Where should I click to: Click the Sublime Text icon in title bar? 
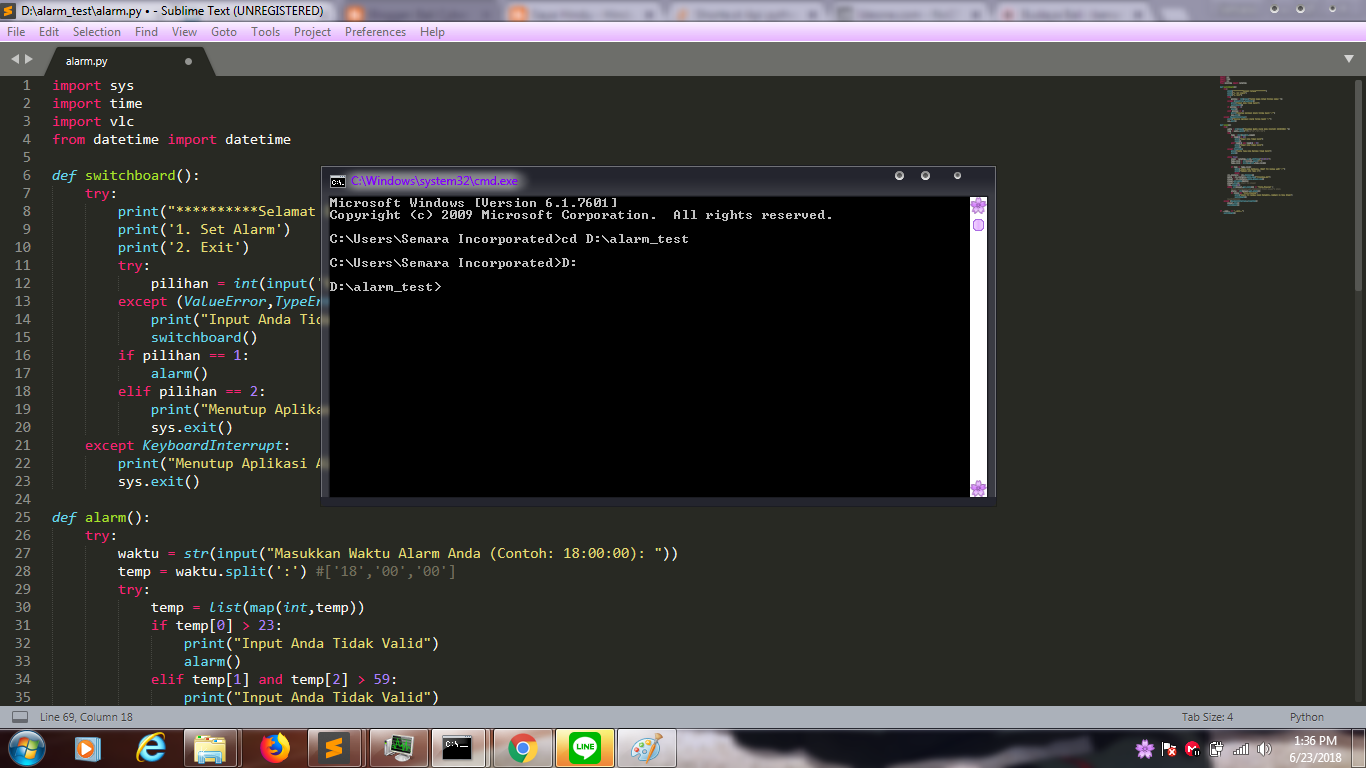10,11
